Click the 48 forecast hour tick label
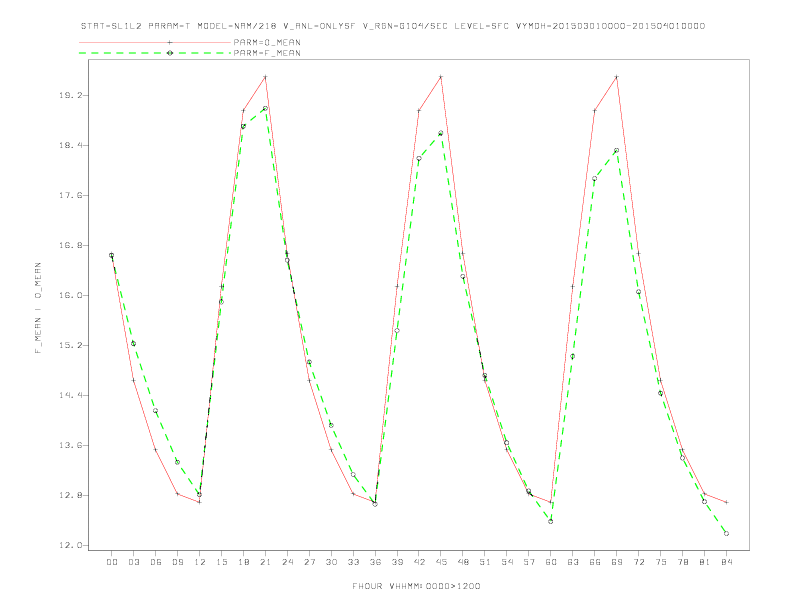Image resolution: width=792 pixels, height=612 pixels. tap(463, 562)
